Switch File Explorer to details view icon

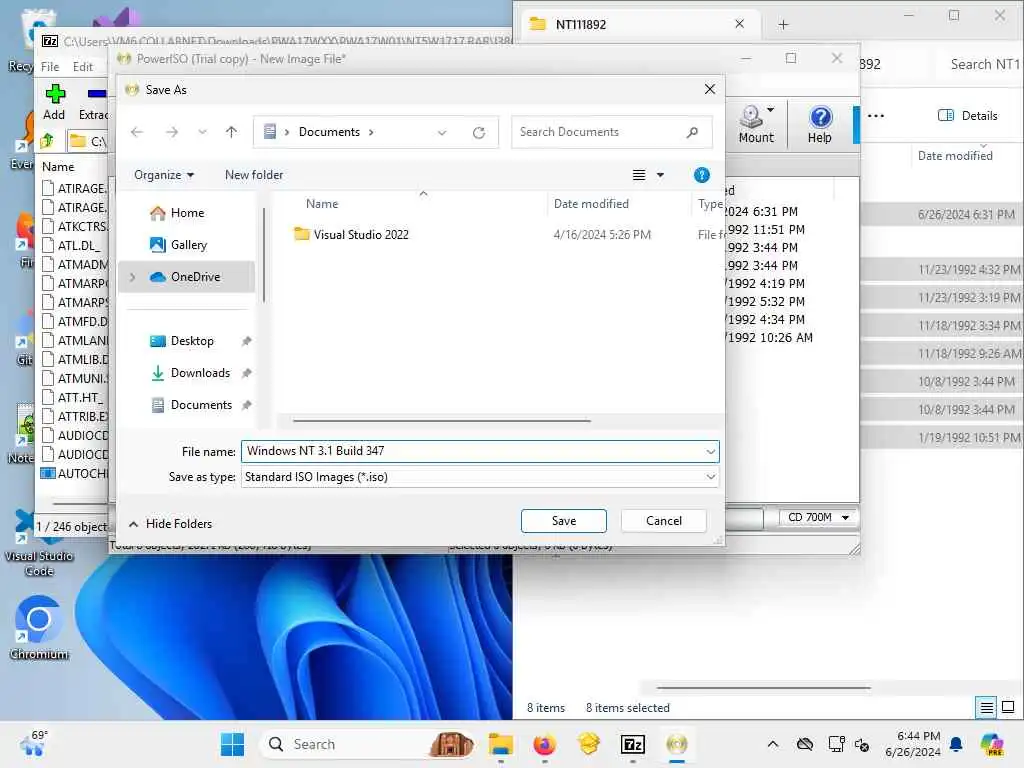(986, 707)
